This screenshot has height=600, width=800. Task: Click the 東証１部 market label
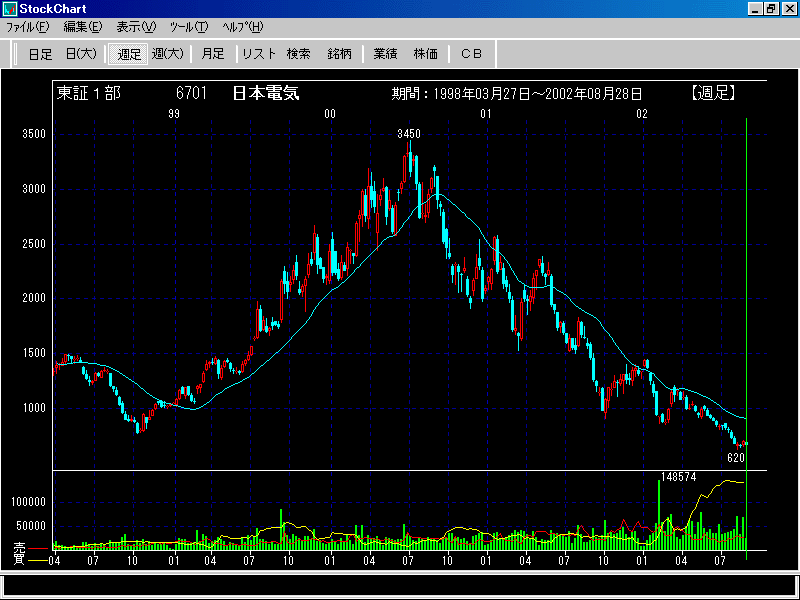coord(89,93)
